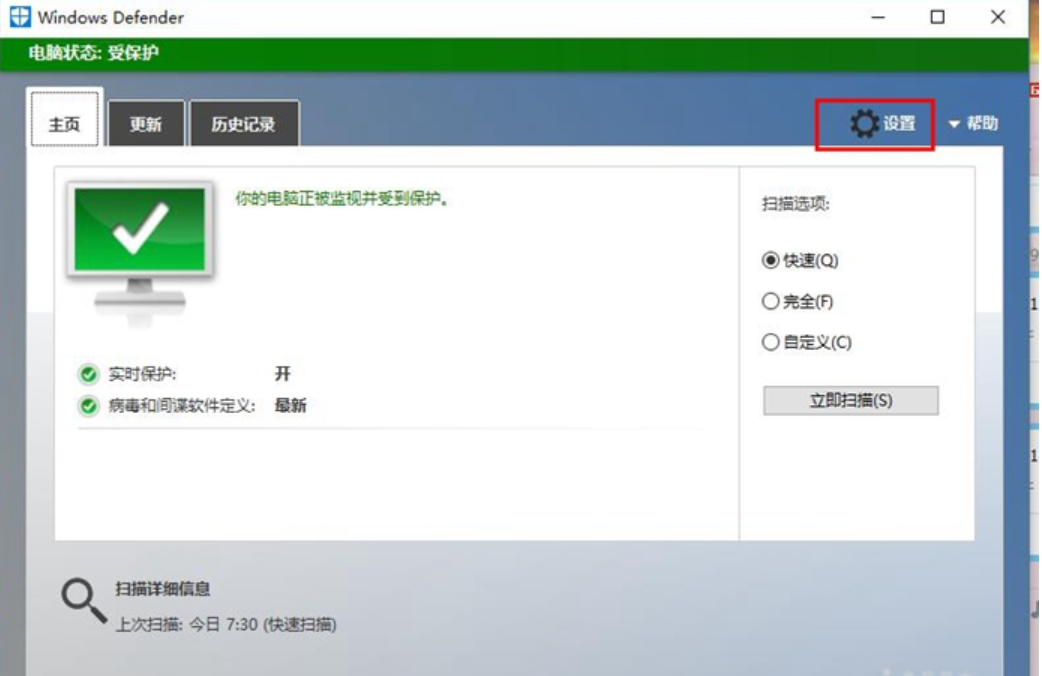Screen dimensions: 1042x676
Task: Maximize the Windows Defender window
Action: pos(938,17)
